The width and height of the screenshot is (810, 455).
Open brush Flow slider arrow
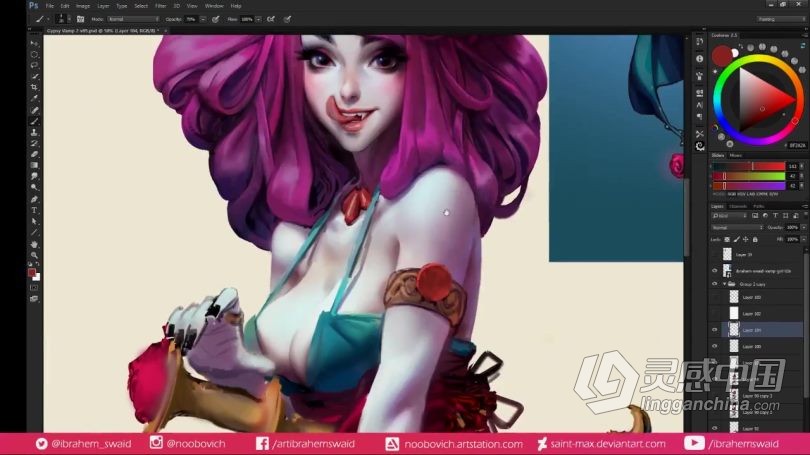[258, 19]
